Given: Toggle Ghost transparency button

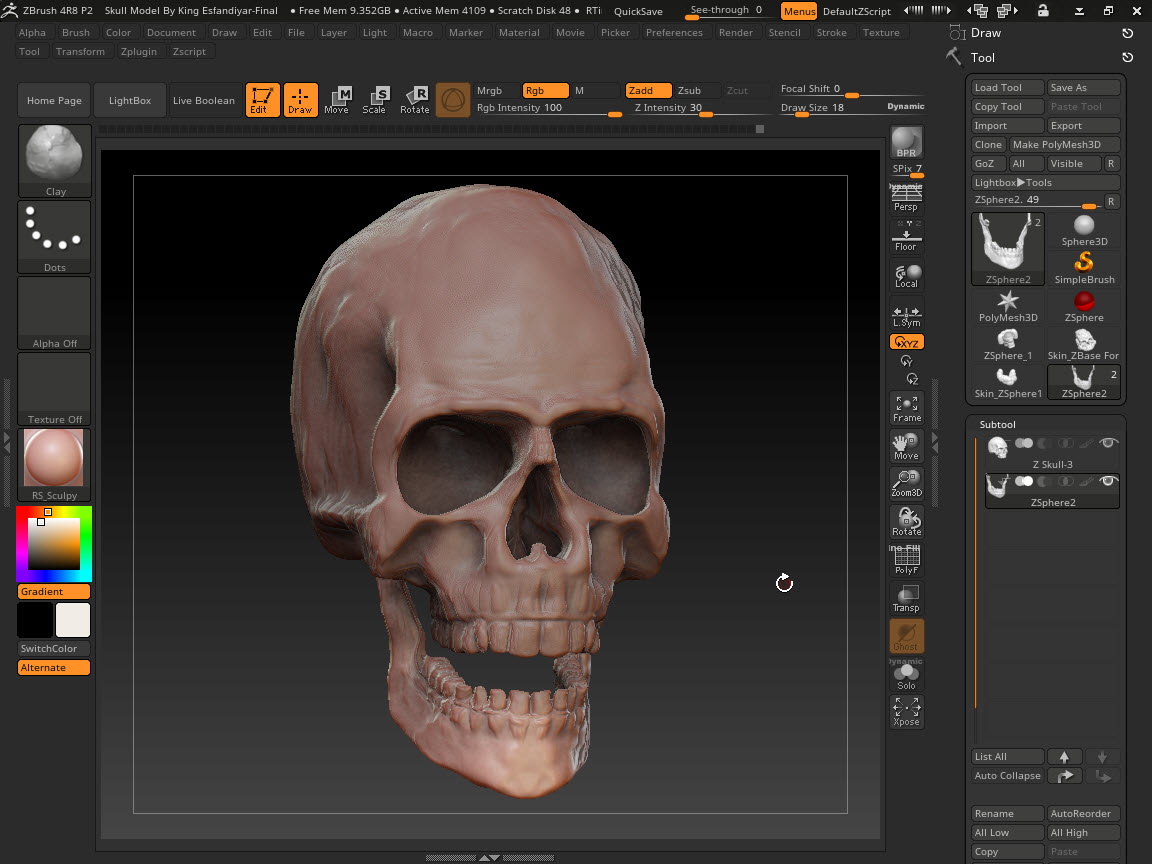Looking at the screenshot, I should coord(907,636).
